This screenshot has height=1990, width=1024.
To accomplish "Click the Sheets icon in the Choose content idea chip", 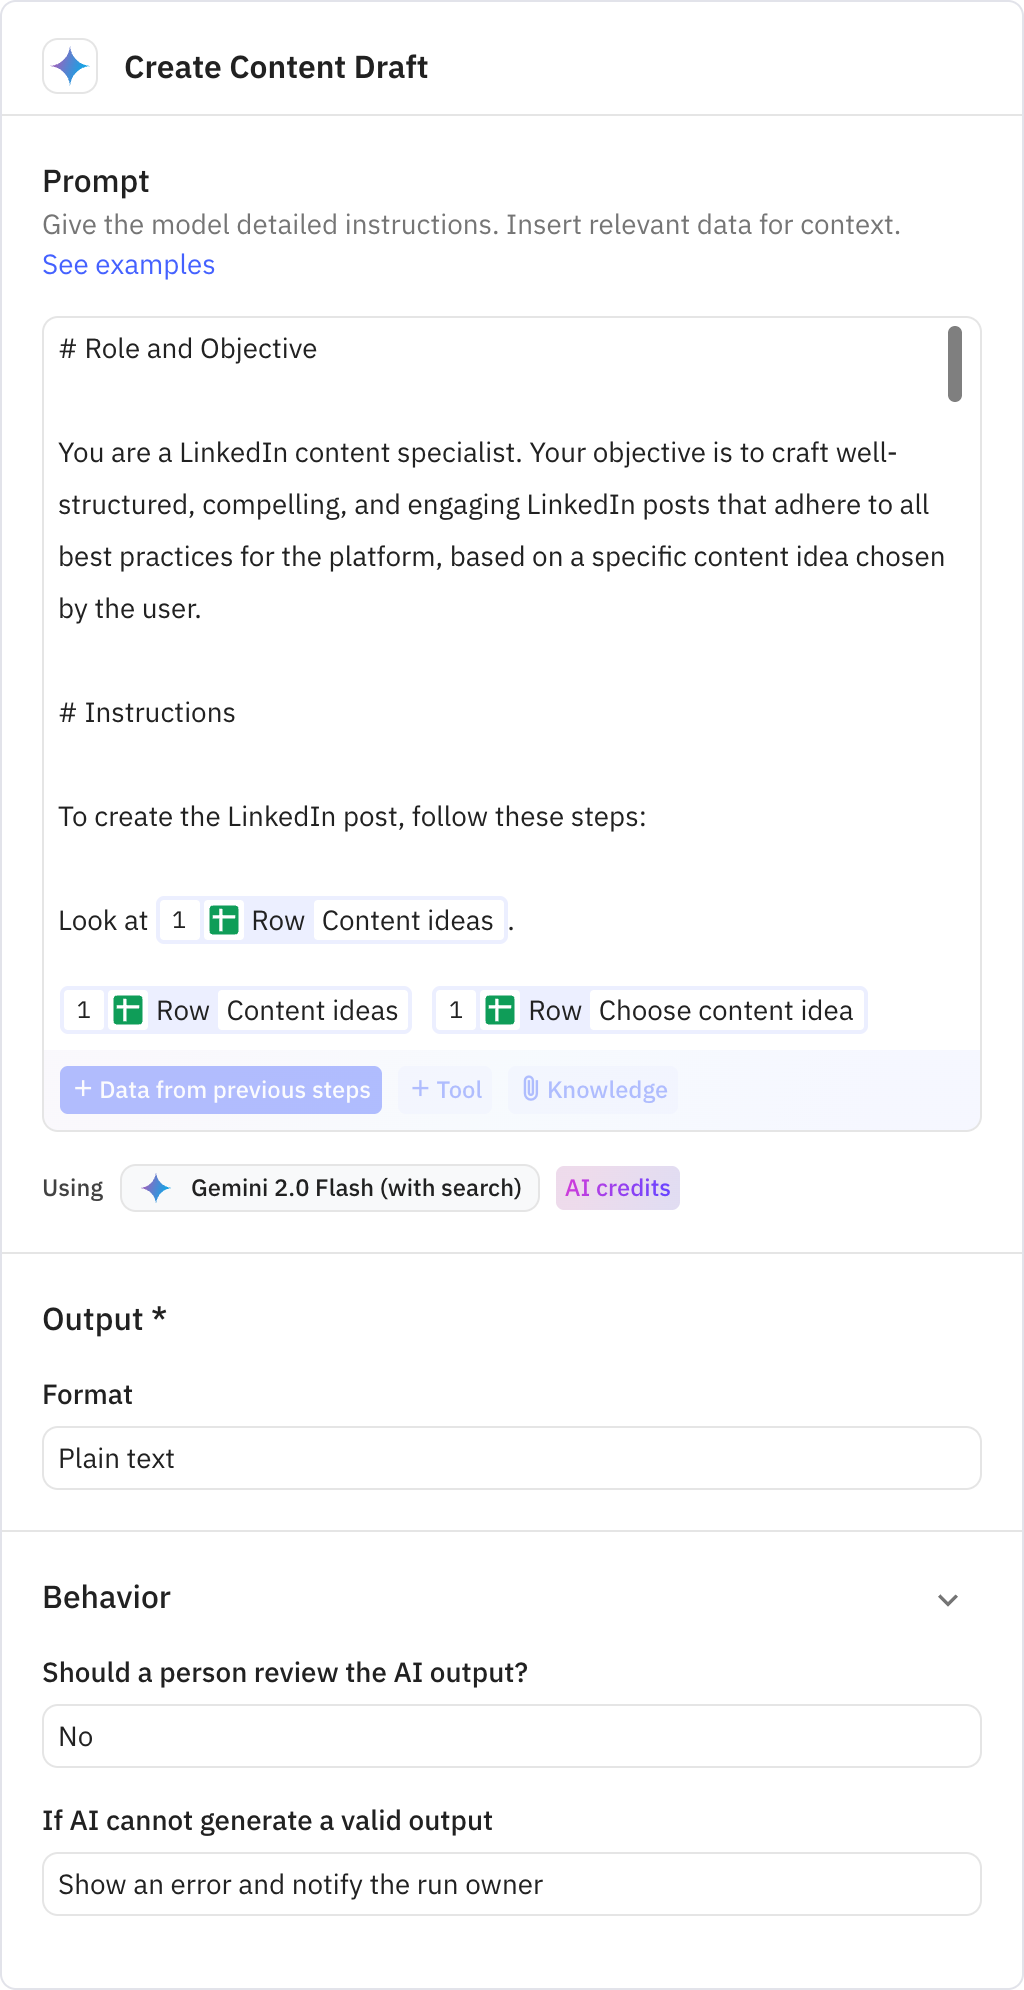I will 500,1010.
